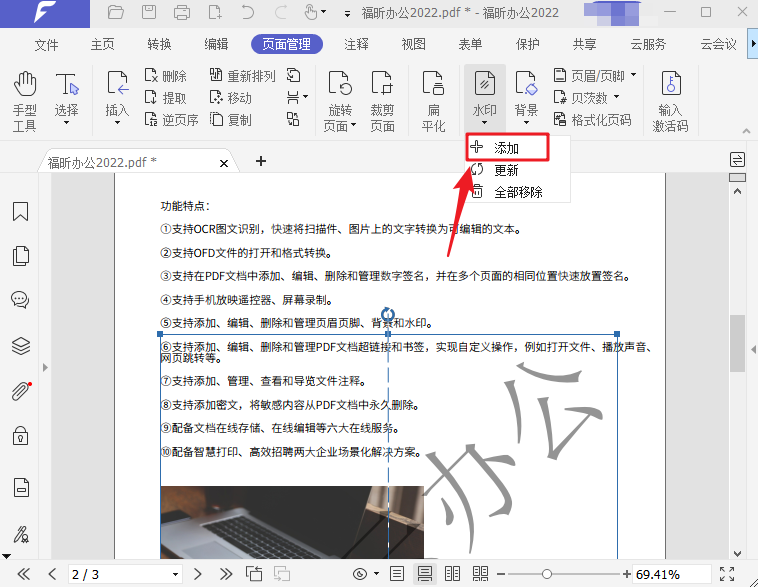Viewport: 758px width, 587px height.
Task: Open the Bookmarks side panel
Action: [20, 211]
